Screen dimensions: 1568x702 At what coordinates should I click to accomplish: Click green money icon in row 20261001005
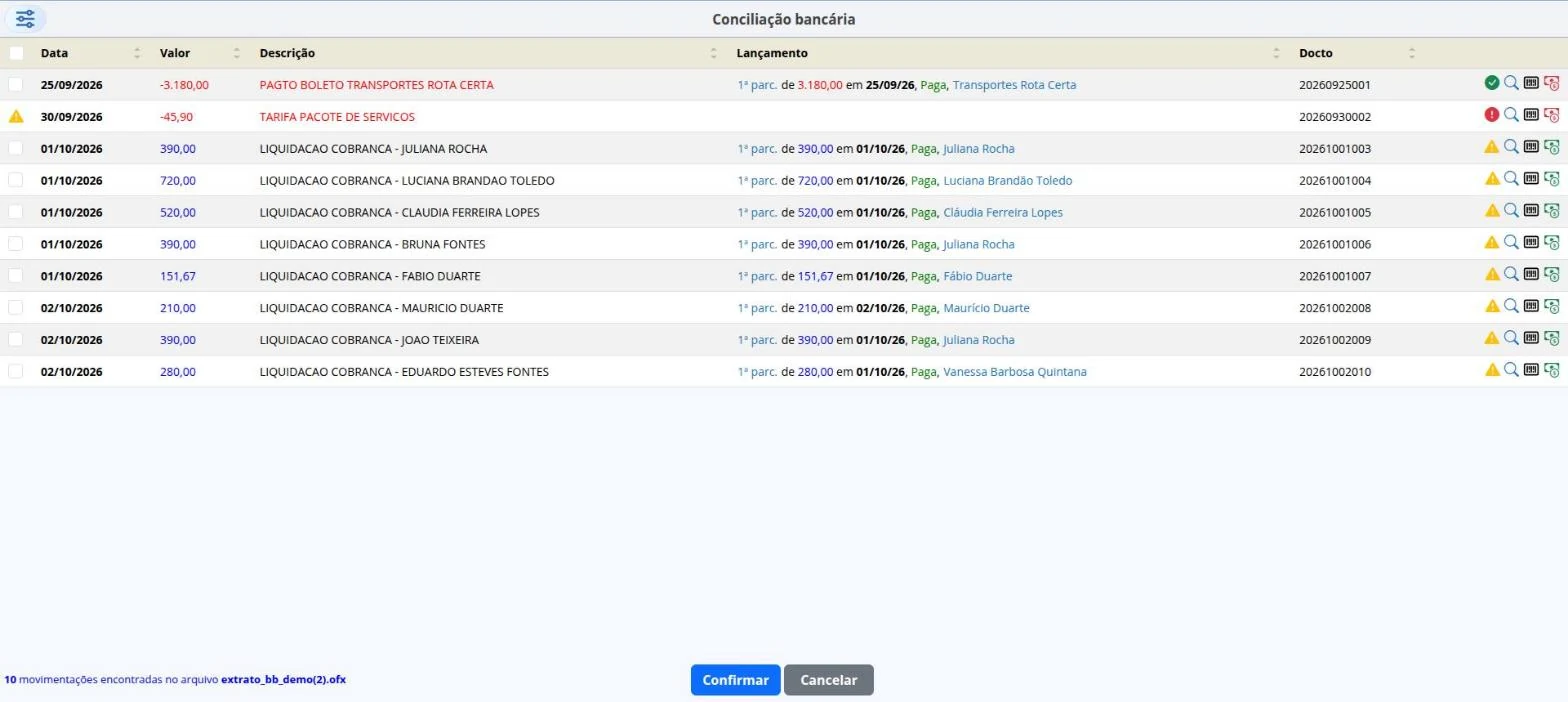point(1551,211)
